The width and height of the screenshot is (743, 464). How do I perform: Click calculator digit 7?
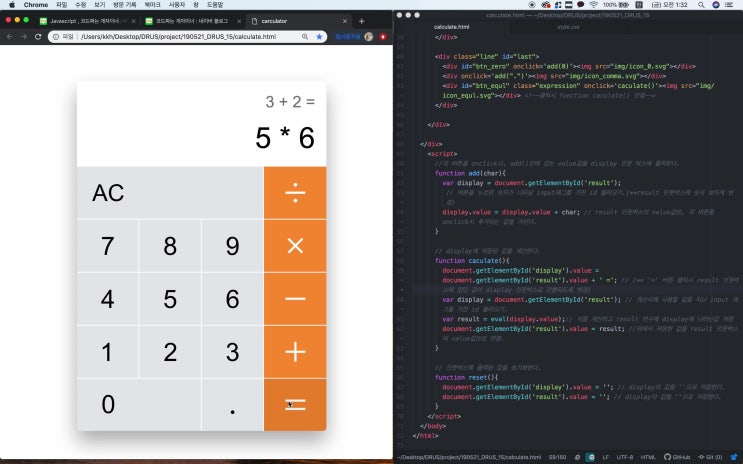(108, 246)
